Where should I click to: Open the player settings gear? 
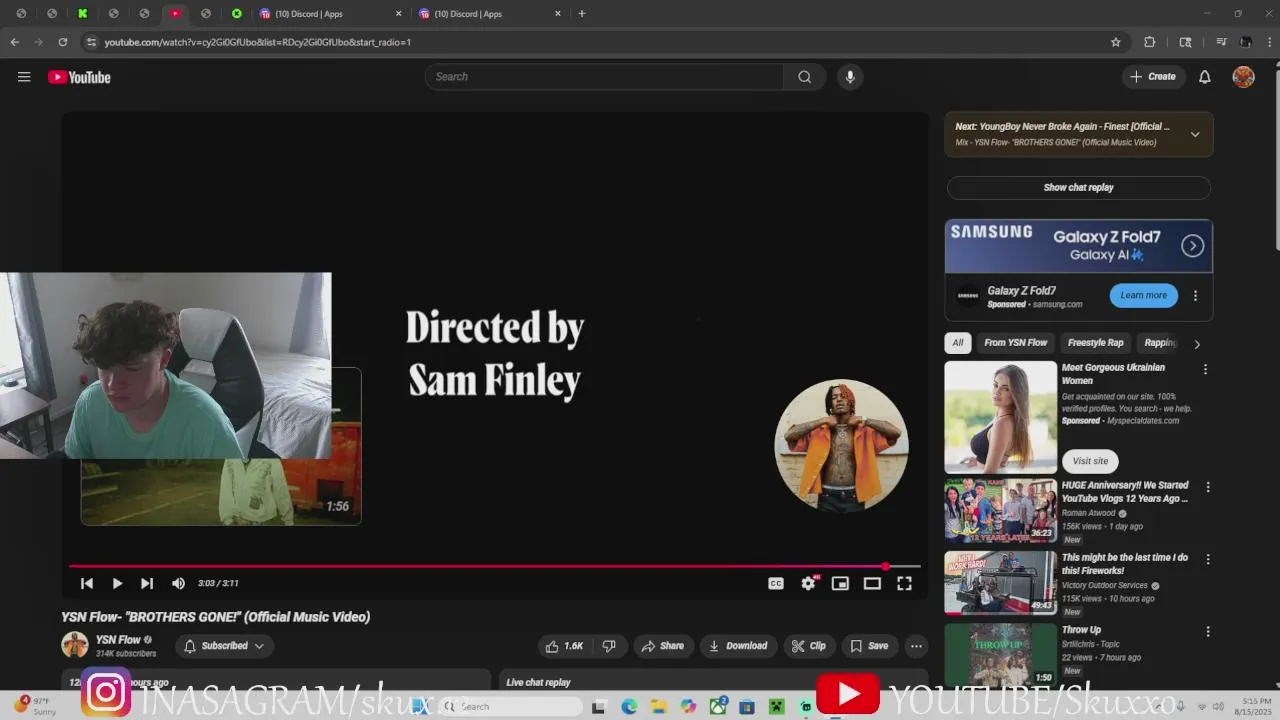pos(808,583)
